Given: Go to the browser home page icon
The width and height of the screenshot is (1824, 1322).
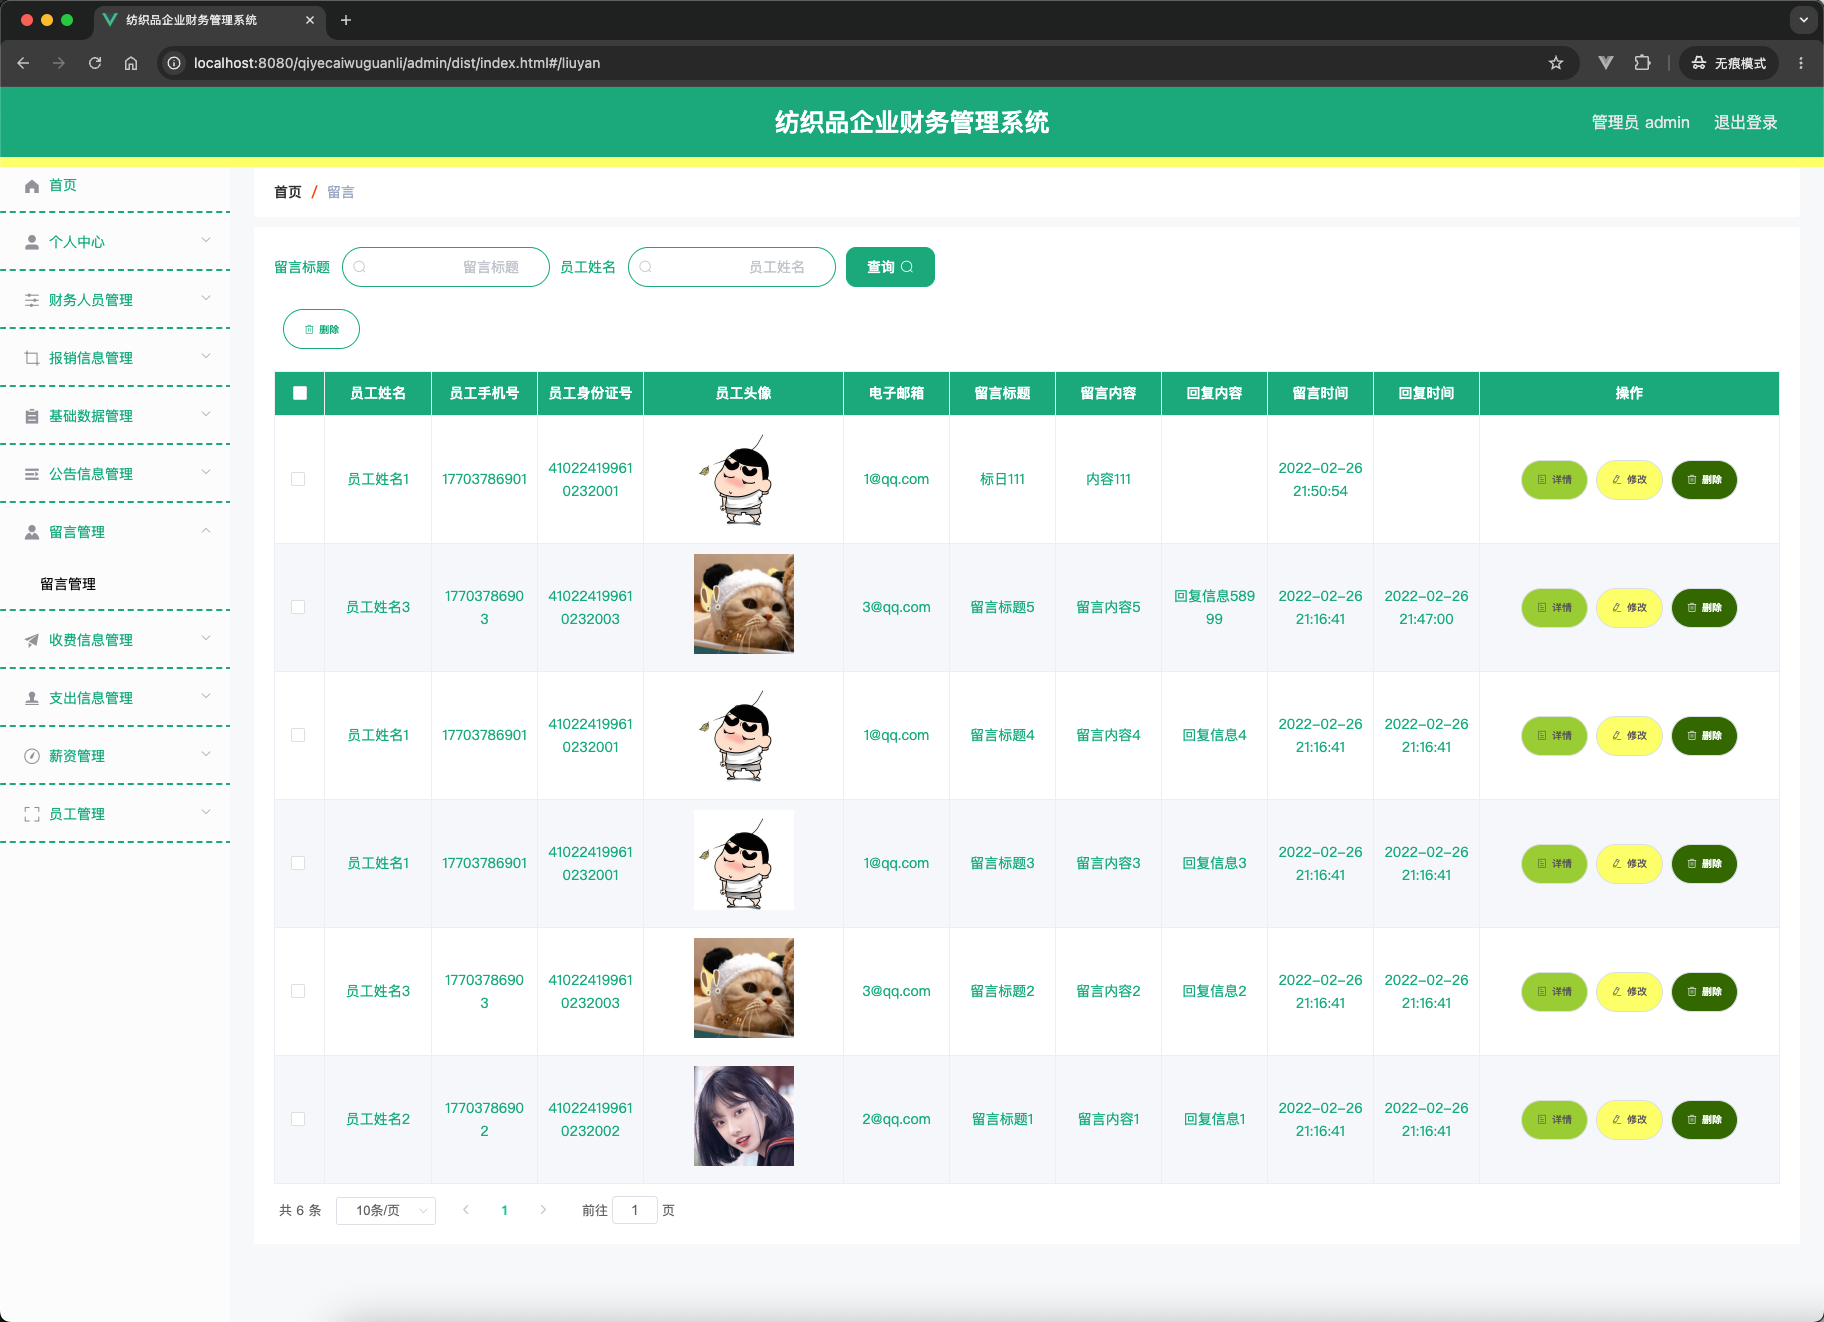Looking at the screenshot, I should [x=131, y=63].
